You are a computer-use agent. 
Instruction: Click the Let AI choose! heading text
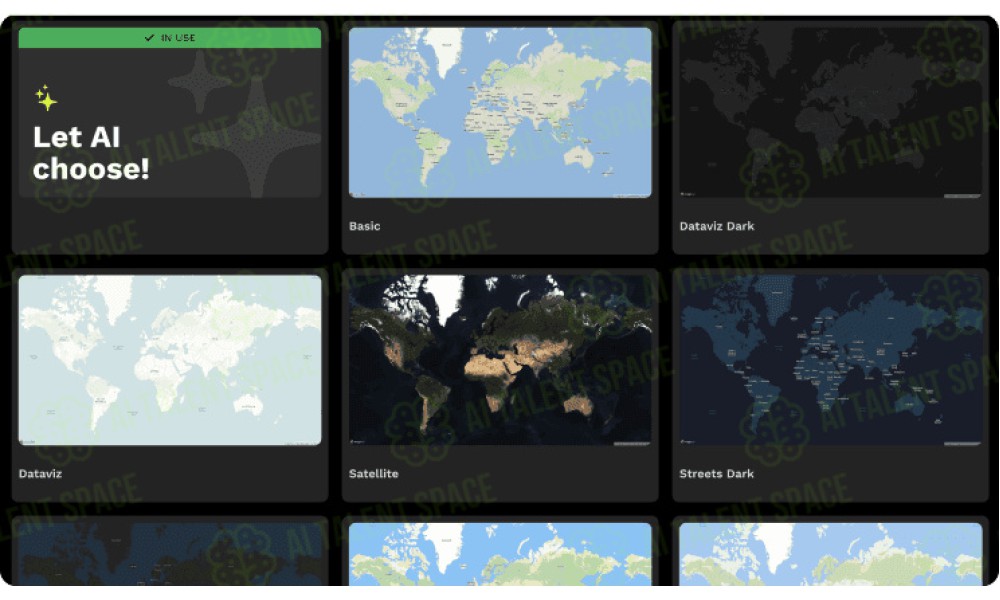[91, 153]
